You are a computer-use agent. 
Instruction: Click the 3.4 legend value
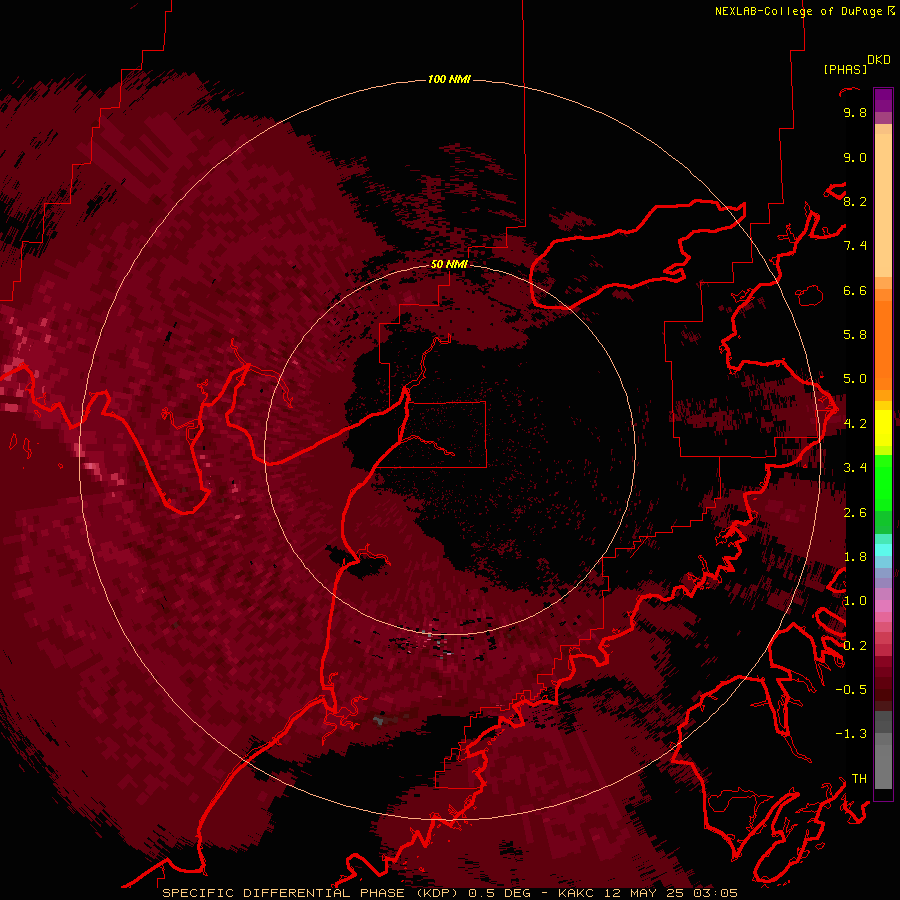tap(855, 468)
